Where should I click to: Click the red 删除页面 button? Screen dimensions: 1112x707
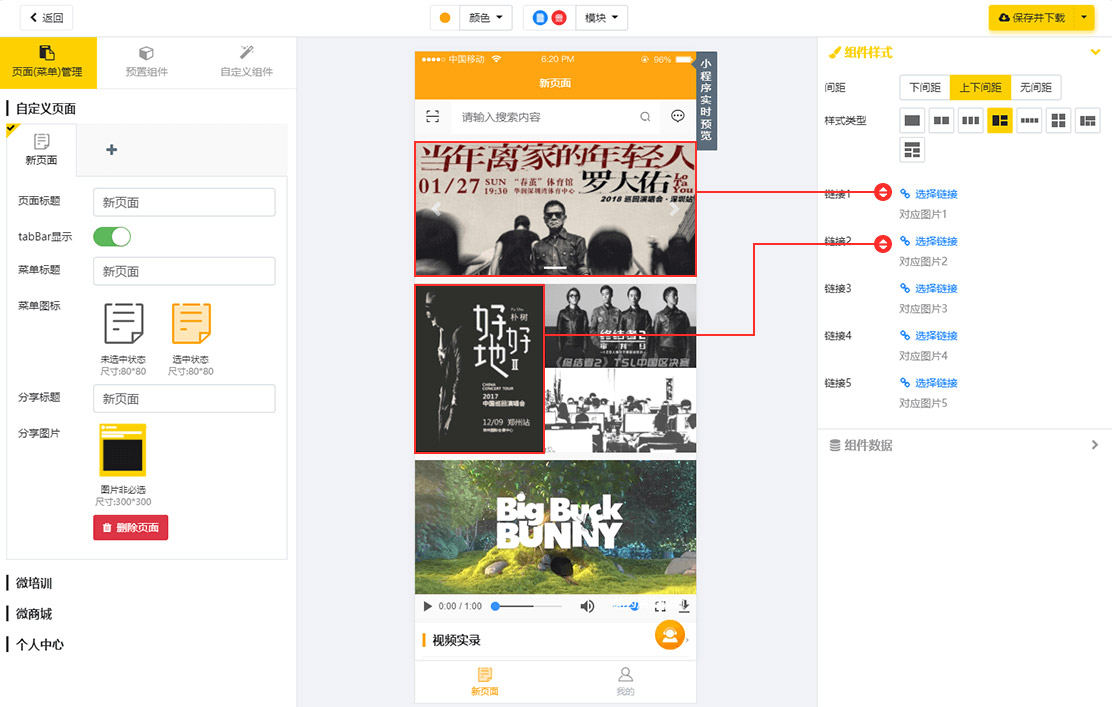(x=130, y=528)
